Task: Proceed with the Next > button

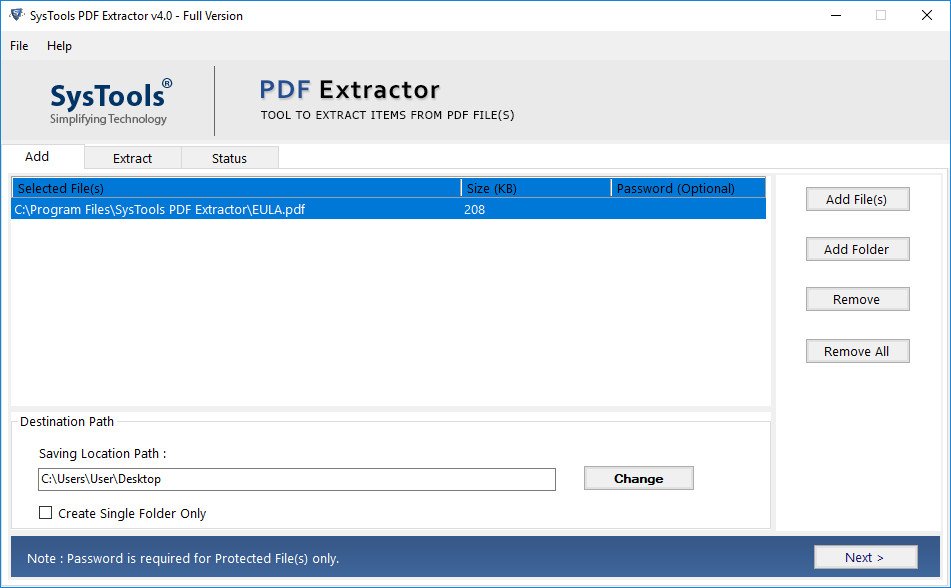Action: point(865,557)
